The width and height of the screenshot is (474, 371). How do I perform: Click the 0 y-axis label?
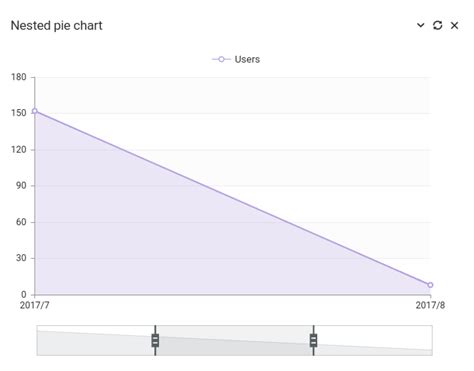(x=24, y=294)
